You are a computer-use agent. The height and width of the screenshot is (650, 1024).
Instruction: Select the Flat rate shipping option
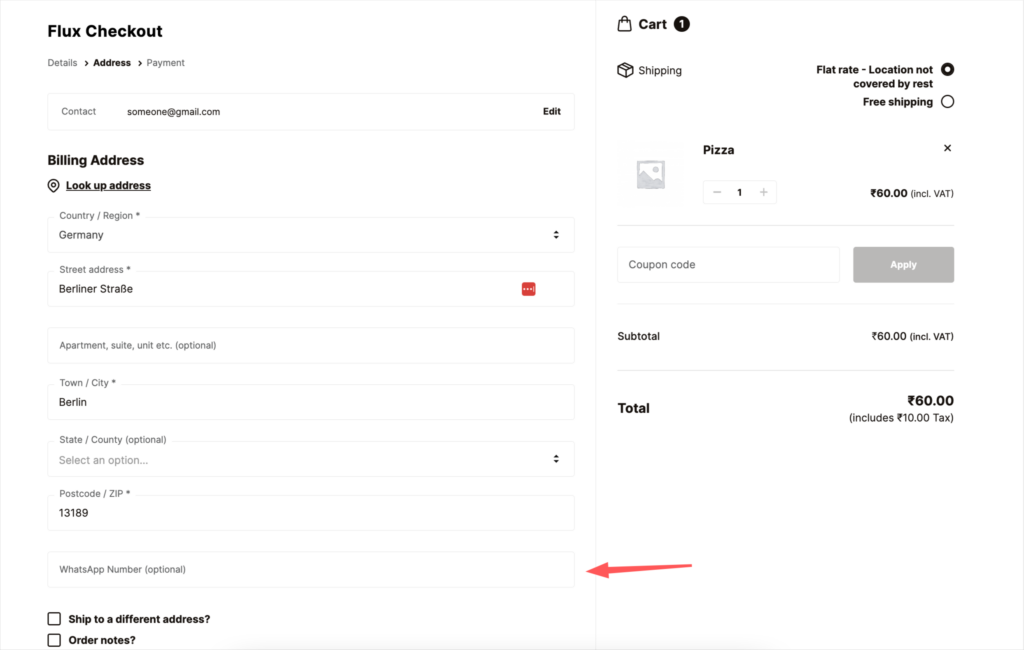click(x=947, y=69)
